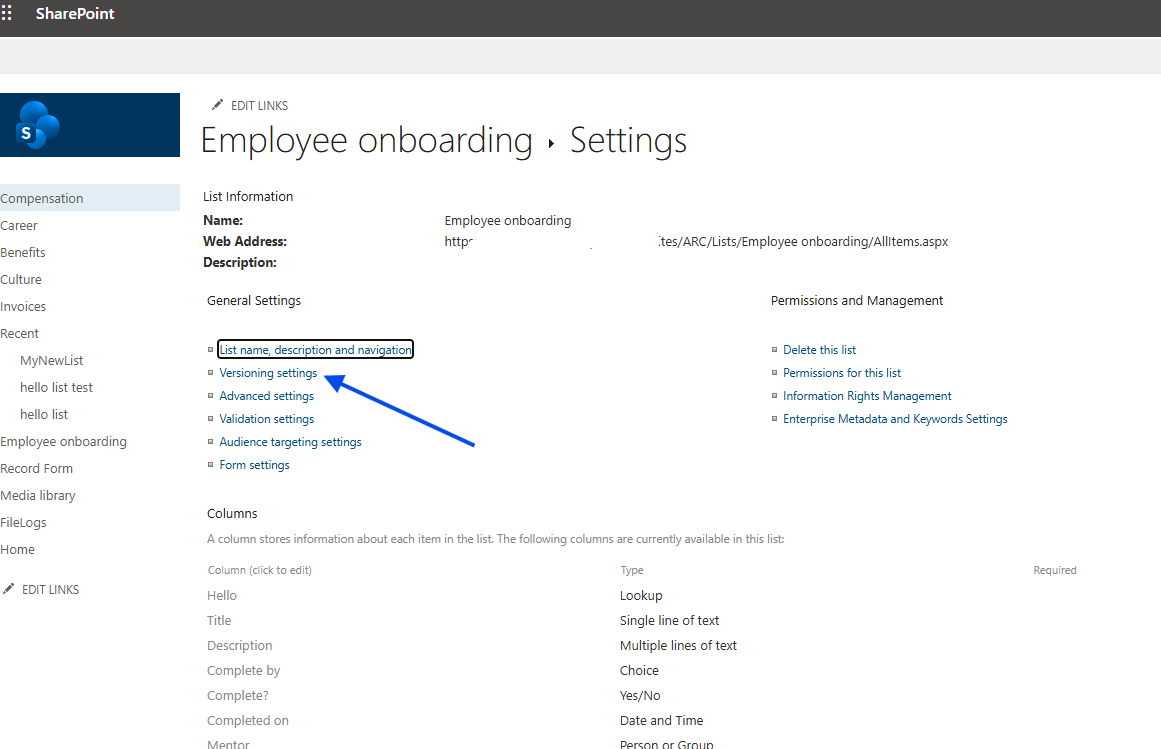The height and width of the screenshot is (749, 1161).
Task: Open Permissions for this list
Action: coord(841,373)
